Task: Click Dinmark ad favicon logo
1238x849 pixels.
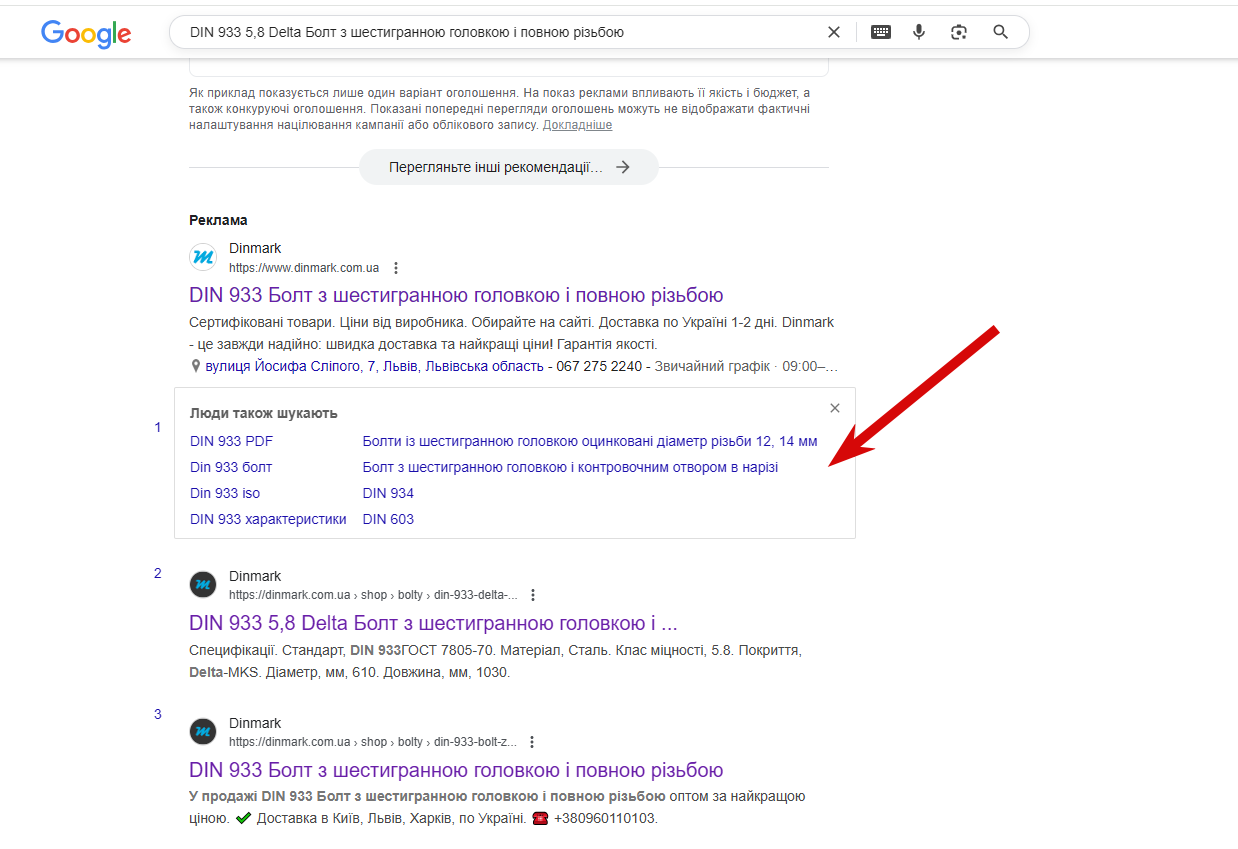Action: point(203,257)
